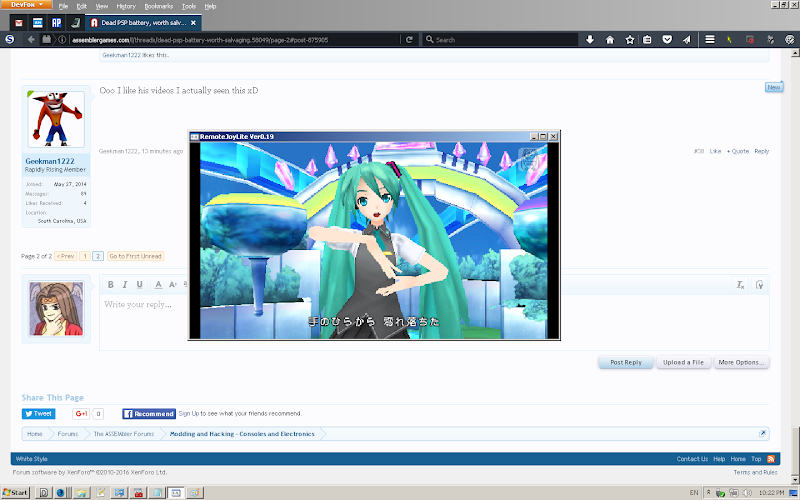Click the S icon left of address bar
This screenshot has width=800, height=500.
pyautogui.click(x=10, y=39)
